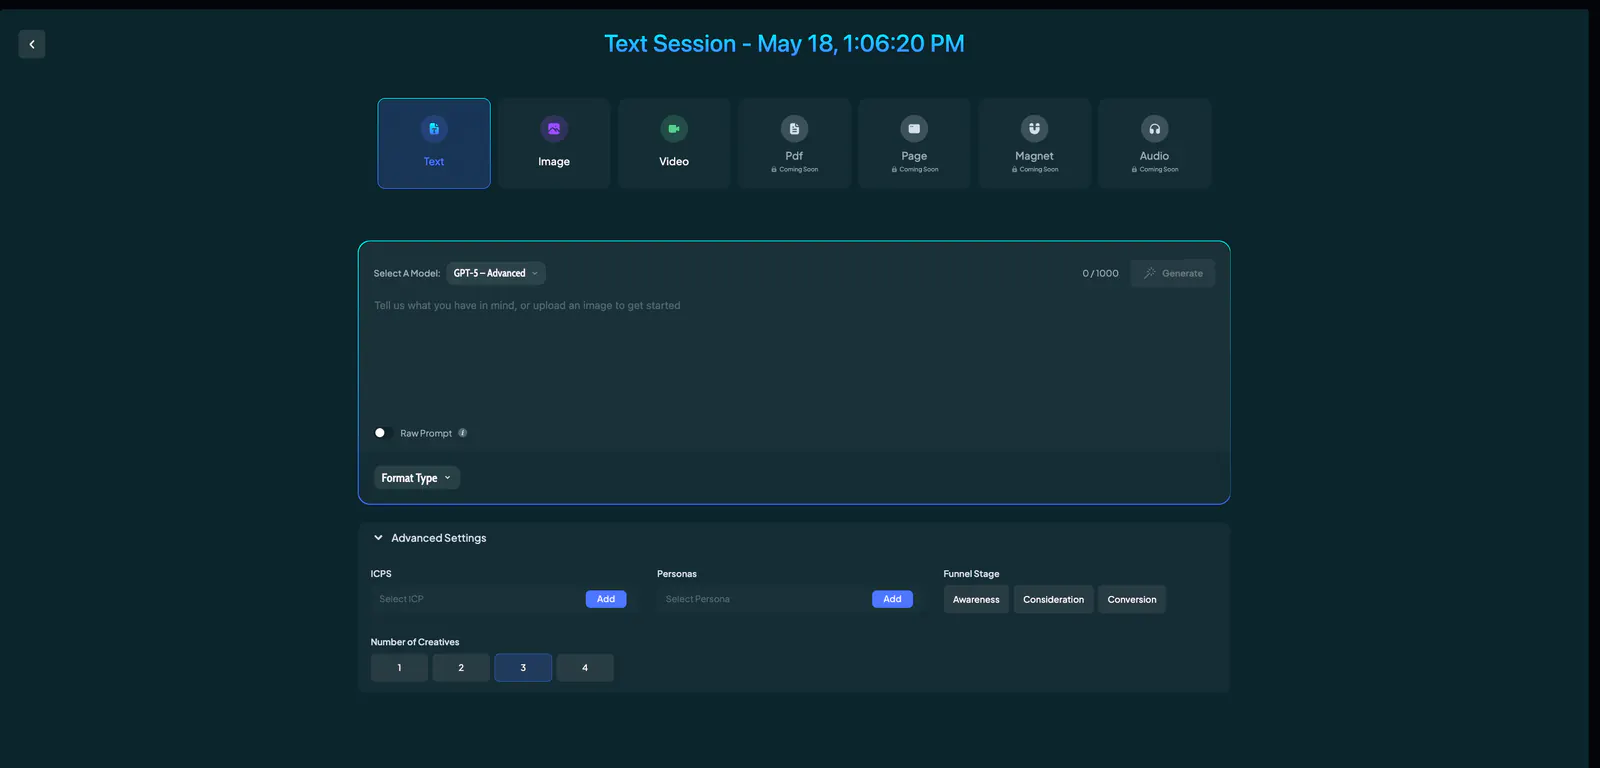Open the Raw Prompt info icon
1600x768 pixels.
click(462, 433)
